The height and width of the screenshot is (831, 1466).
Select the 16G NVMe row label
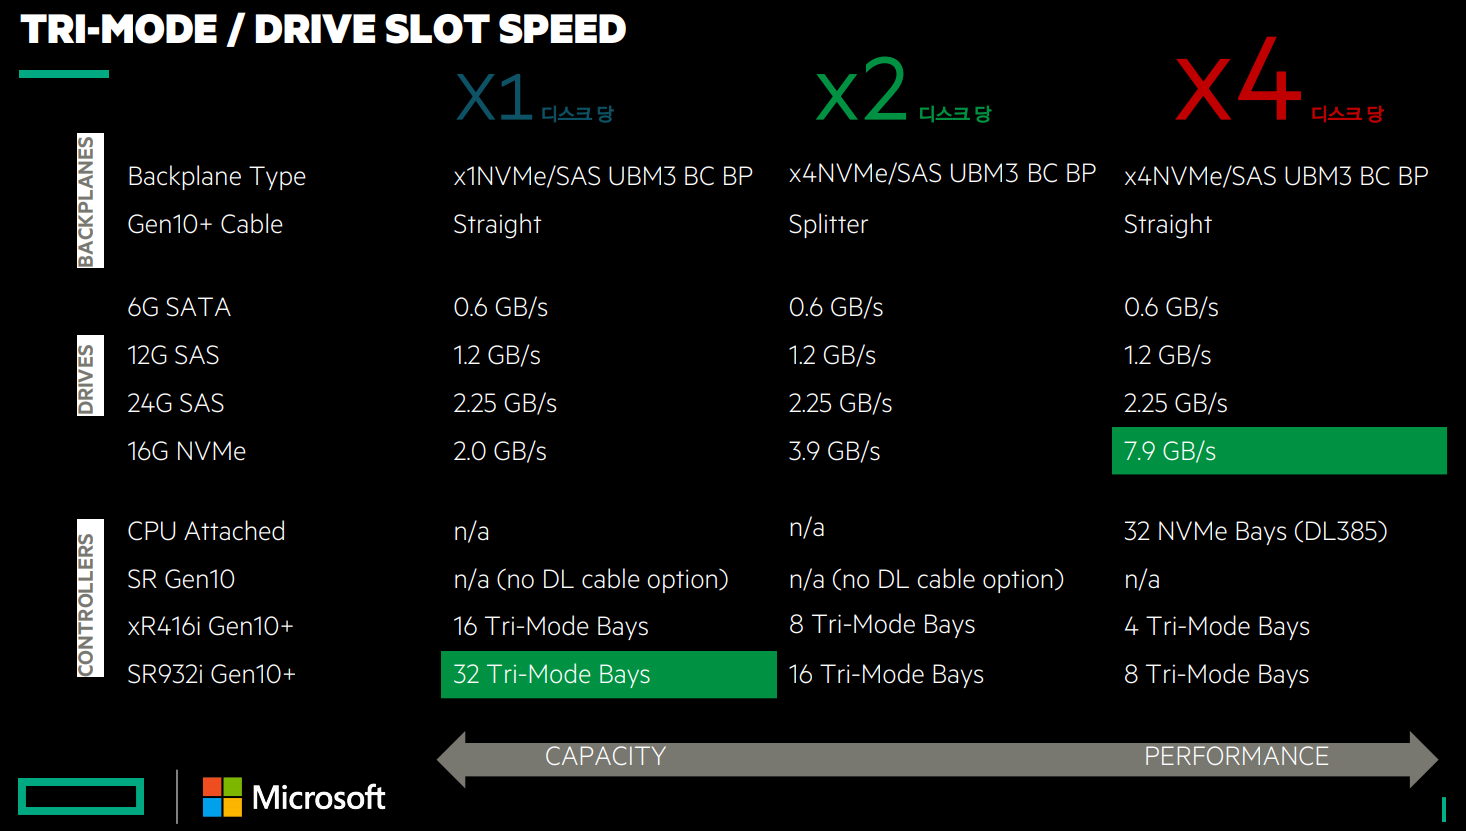pyautogui.click(x=186, y=452)
